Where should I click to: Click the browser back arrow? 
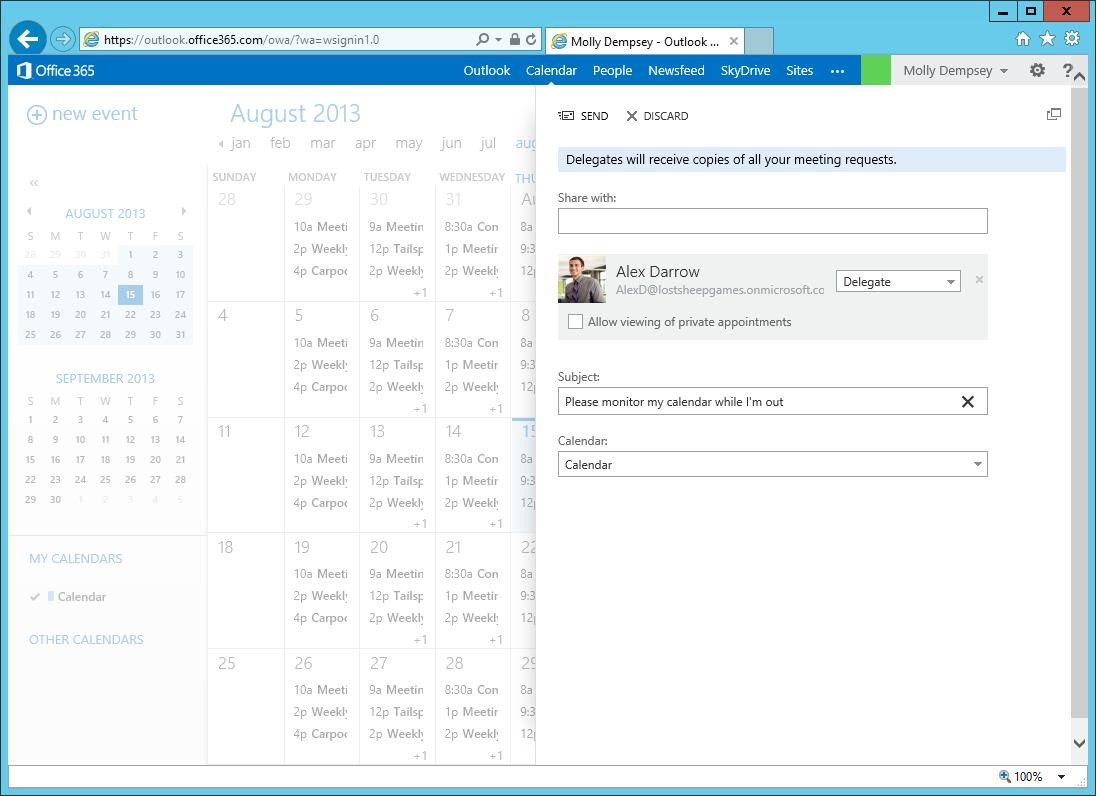[28, 40]
